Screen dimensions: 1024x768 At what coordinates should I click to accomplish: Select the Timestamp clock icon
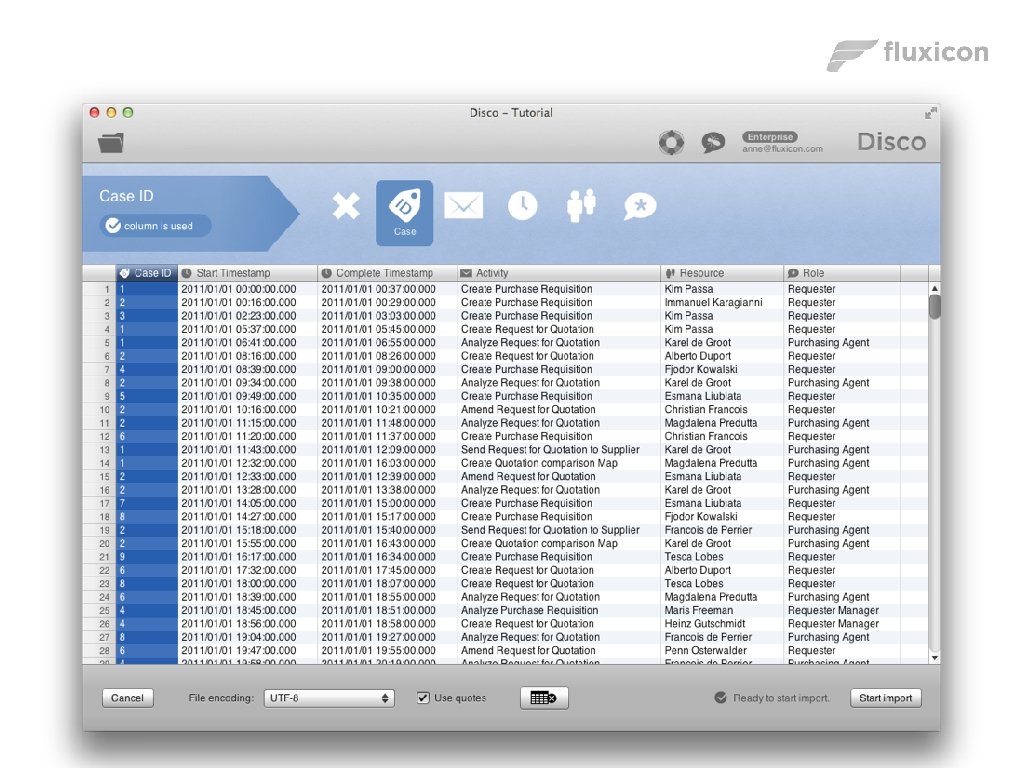(522, 206)
